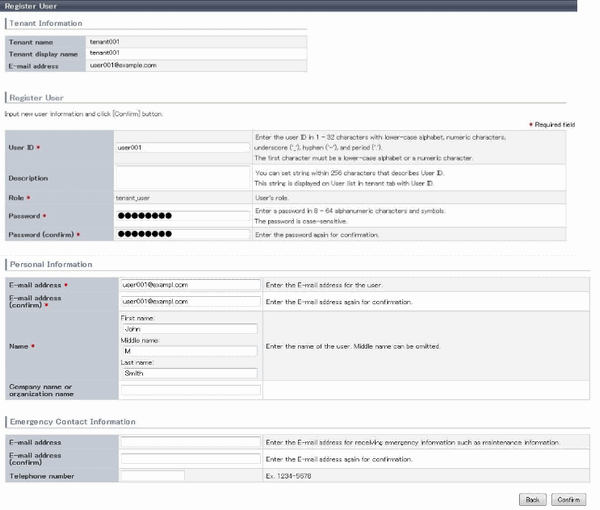Select the Emergency Contact E-mail address (confirm) field
This screenshot has width=600, height=510.
click(189, 458)
